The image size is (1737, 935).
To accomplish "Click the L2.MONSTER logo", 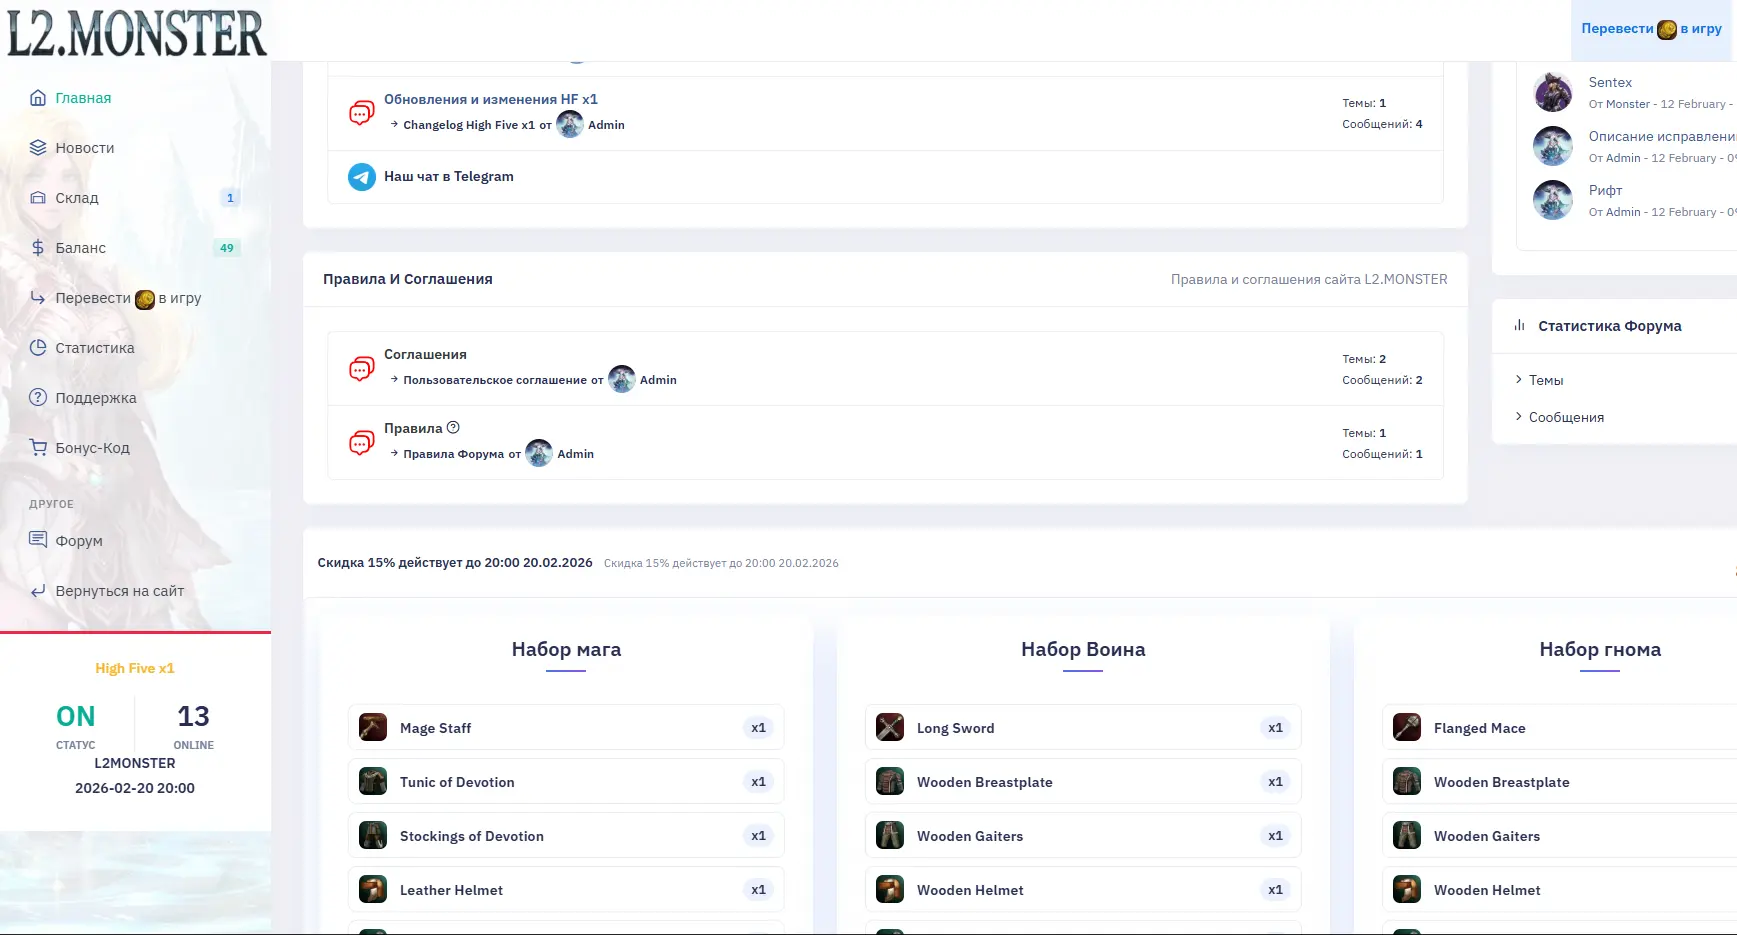I will coord(137,33).
